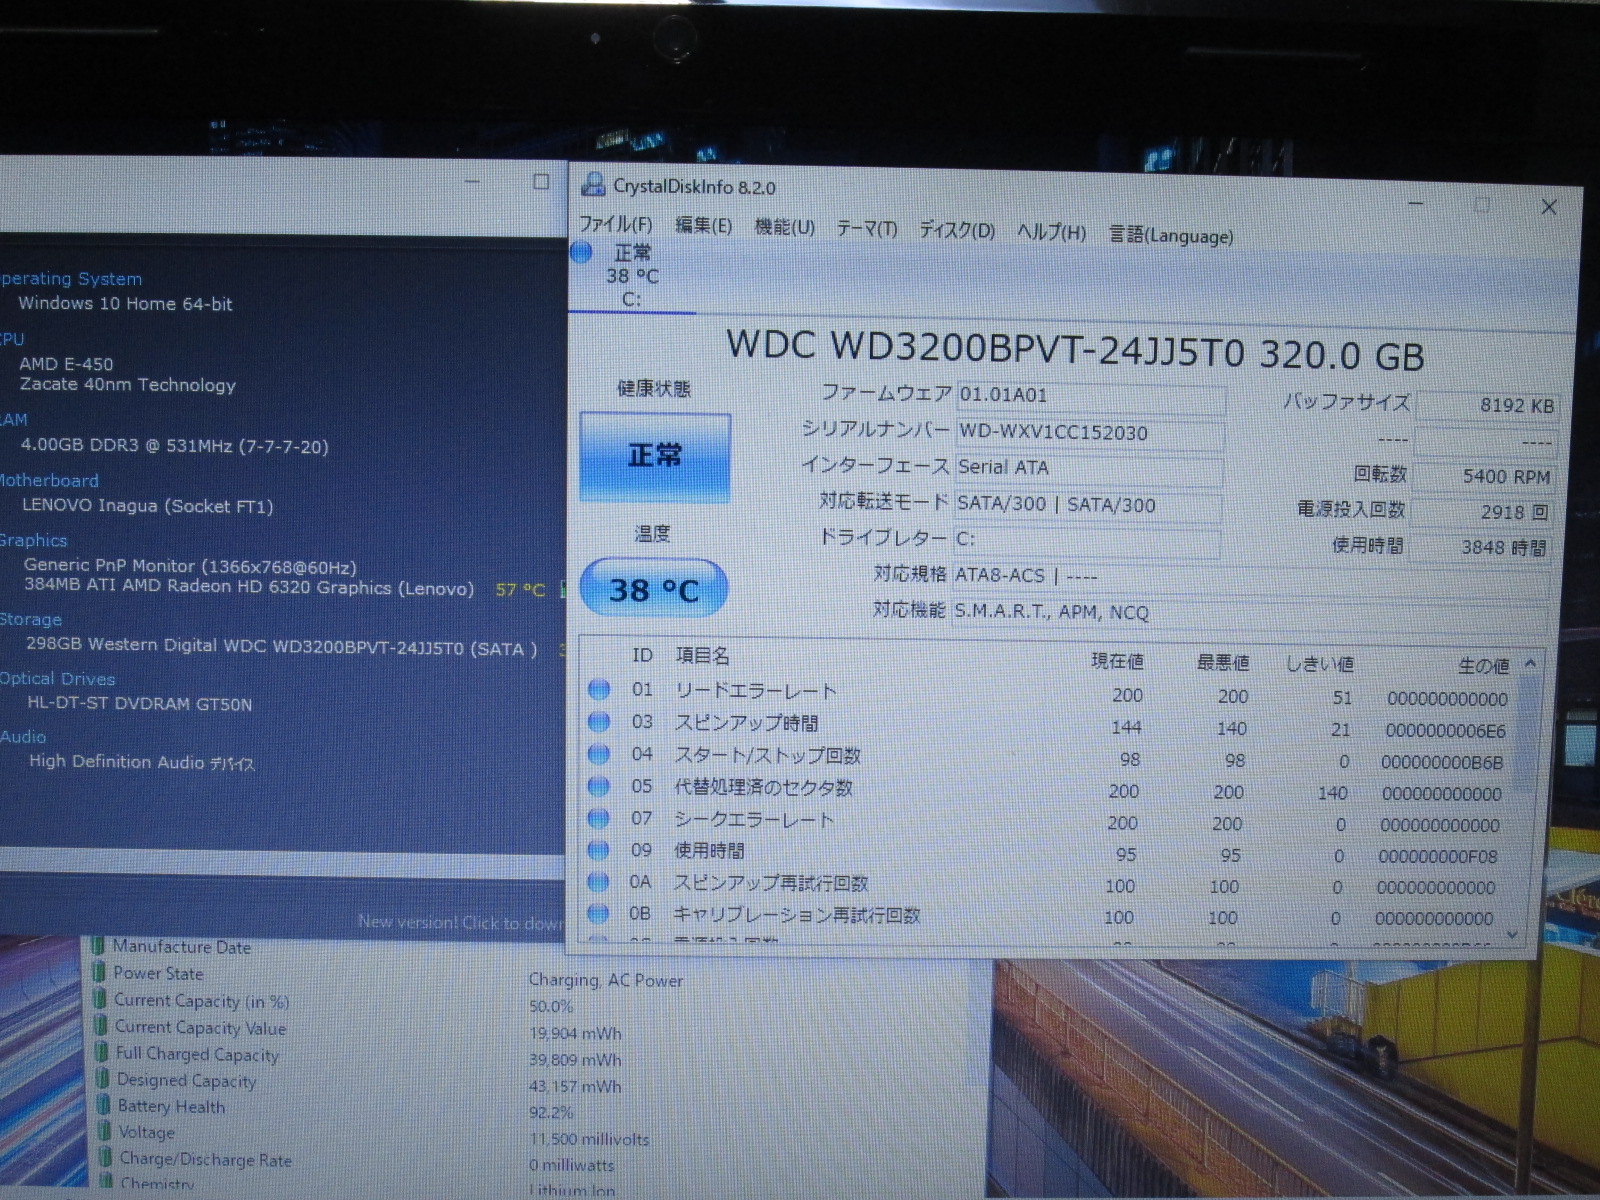This screenshot has width=1600, height=1200.
Task: Click the 正常 health status button
Action: coord(655,457)
